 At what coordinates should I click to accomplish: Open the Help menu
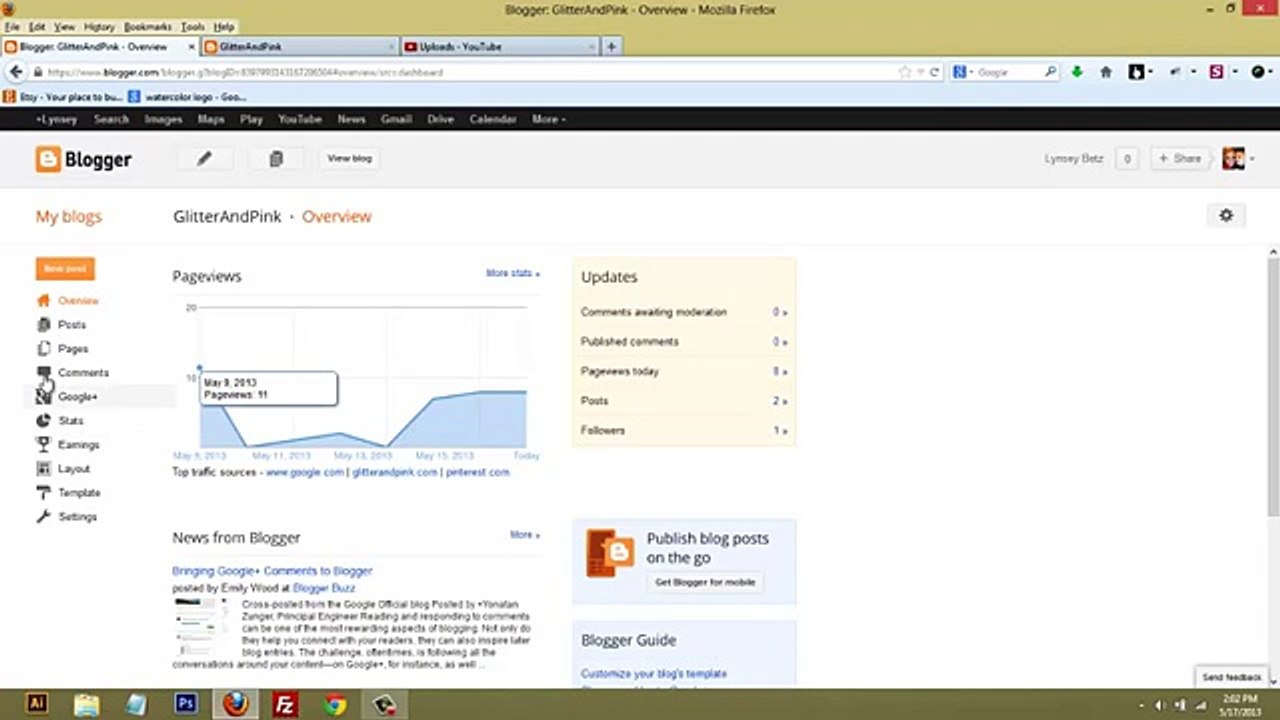click(224, 27)
